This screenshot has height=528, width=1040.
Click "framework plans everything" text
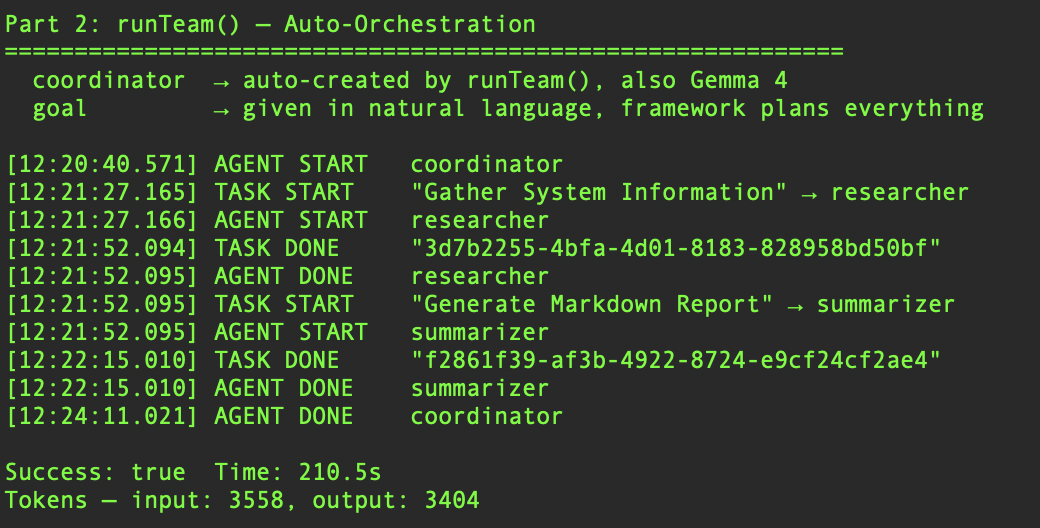point(802,108)
